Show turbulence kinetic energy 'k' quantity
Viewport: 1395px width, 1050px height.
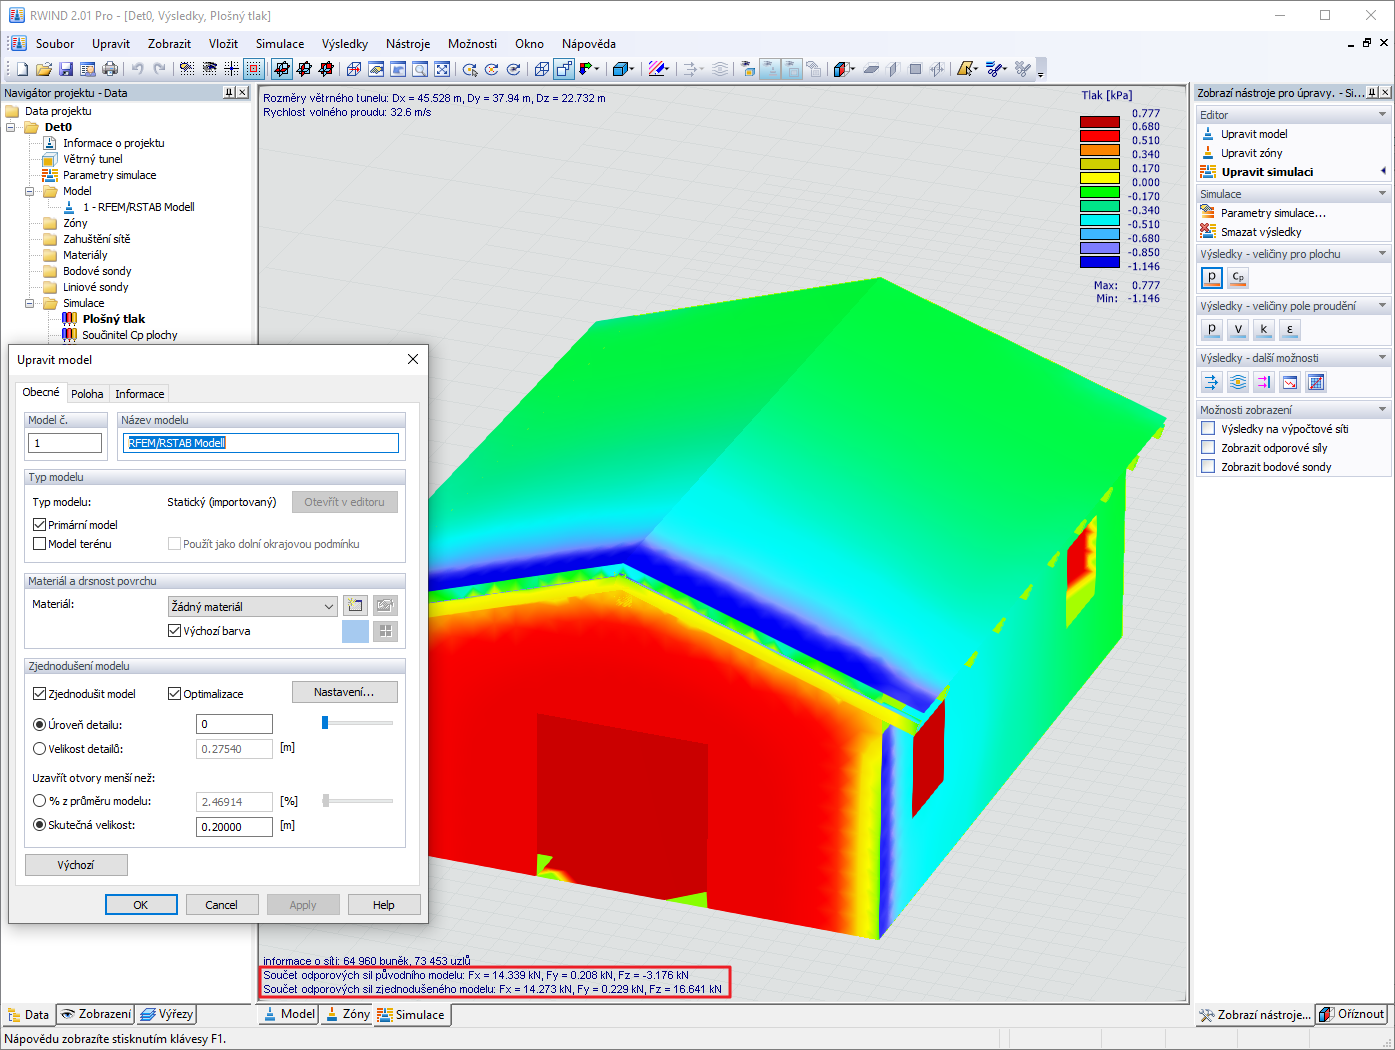click(x=1264, y=329)
